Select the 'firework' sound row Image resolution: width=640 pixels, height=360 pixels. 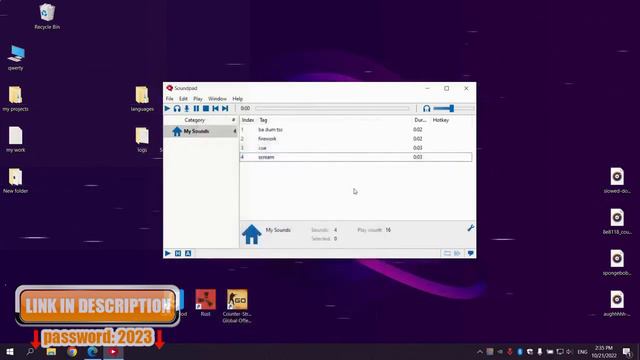356,139
